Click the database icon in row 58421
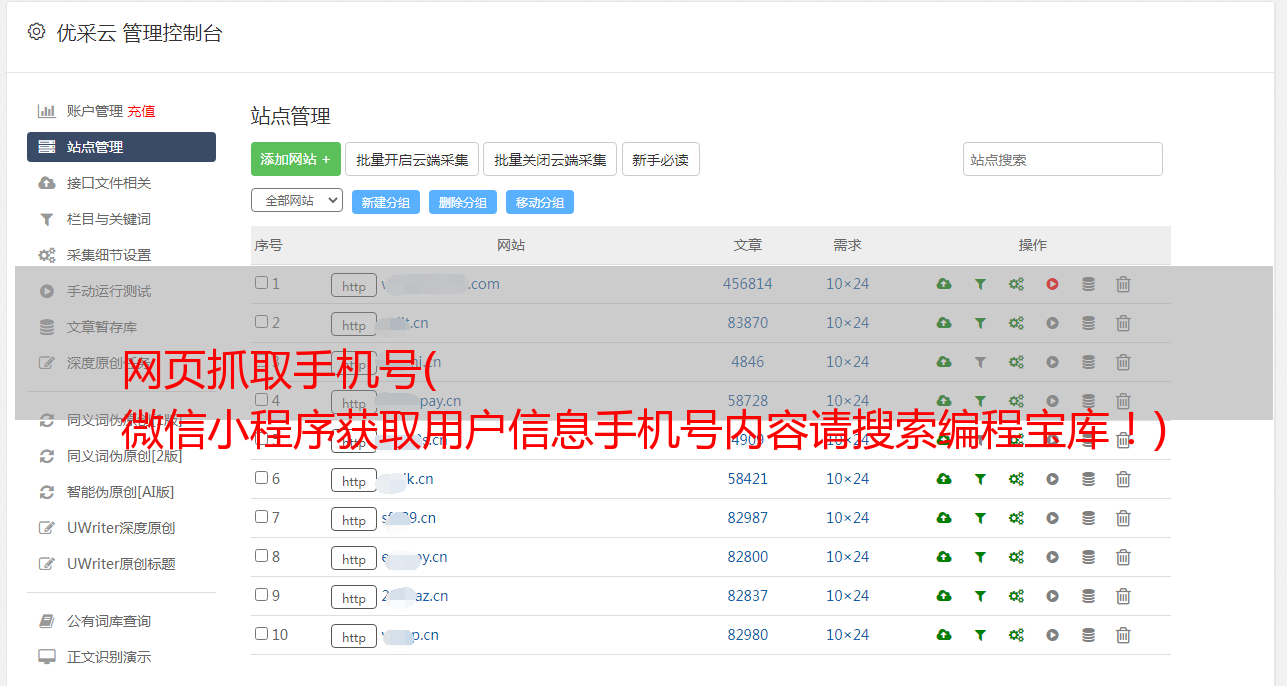Image resolution: width=1287 pixels, height=686 pixels. 1088,479
